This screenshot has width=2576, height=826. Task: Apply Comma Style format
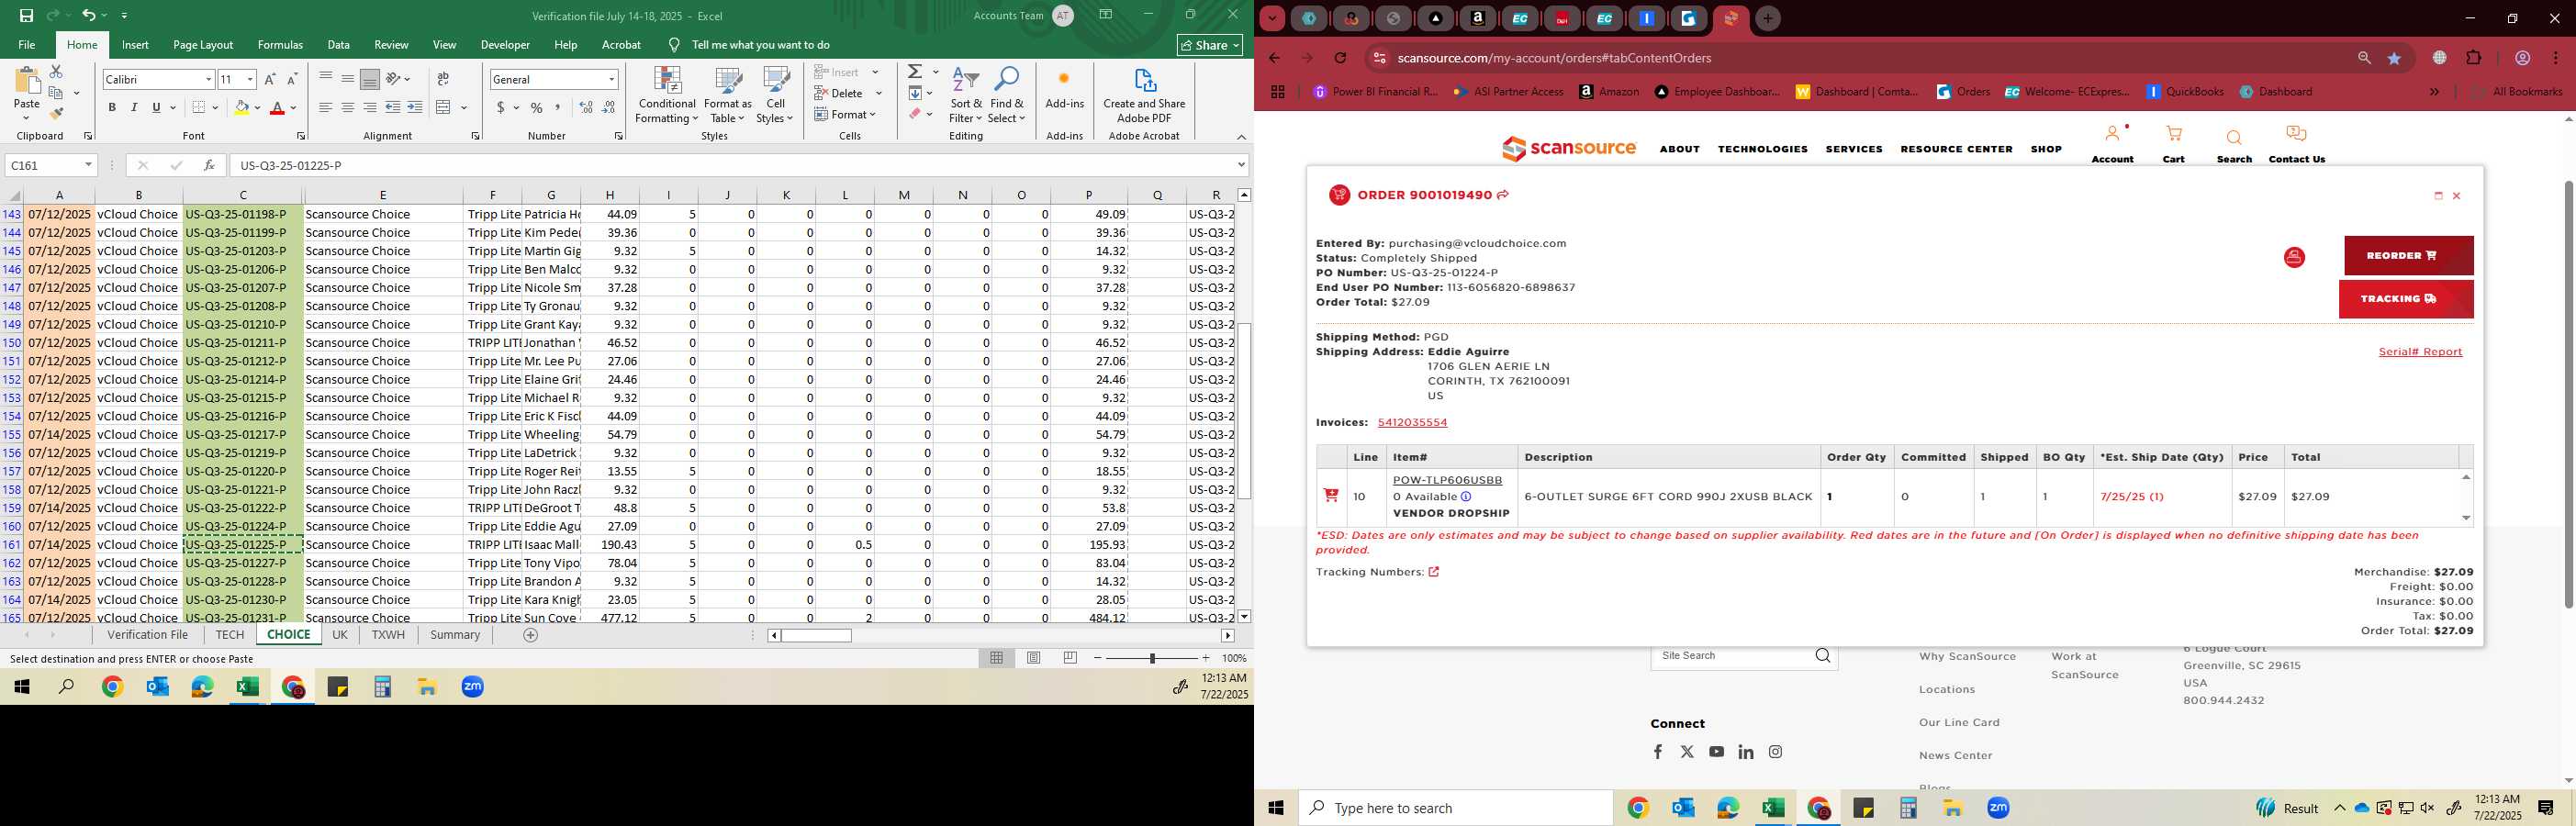[557, 107]
